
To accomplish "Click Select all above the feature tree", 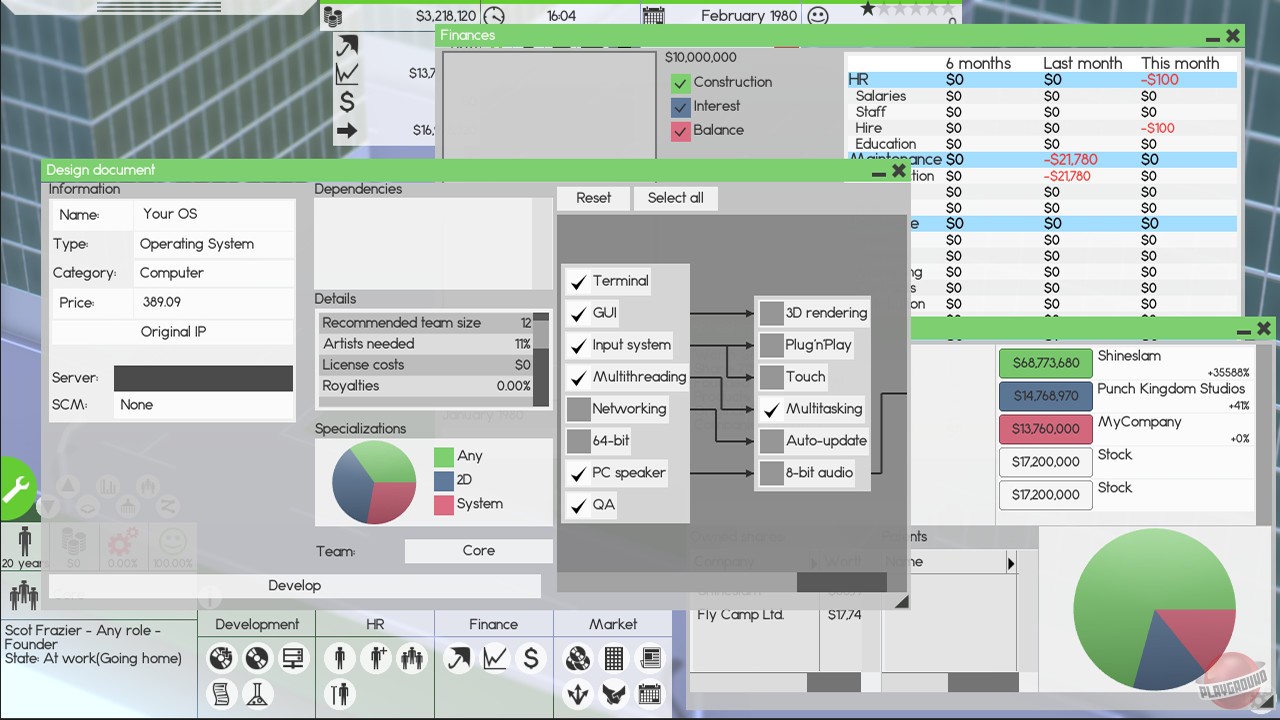I will tap(675, 198).
